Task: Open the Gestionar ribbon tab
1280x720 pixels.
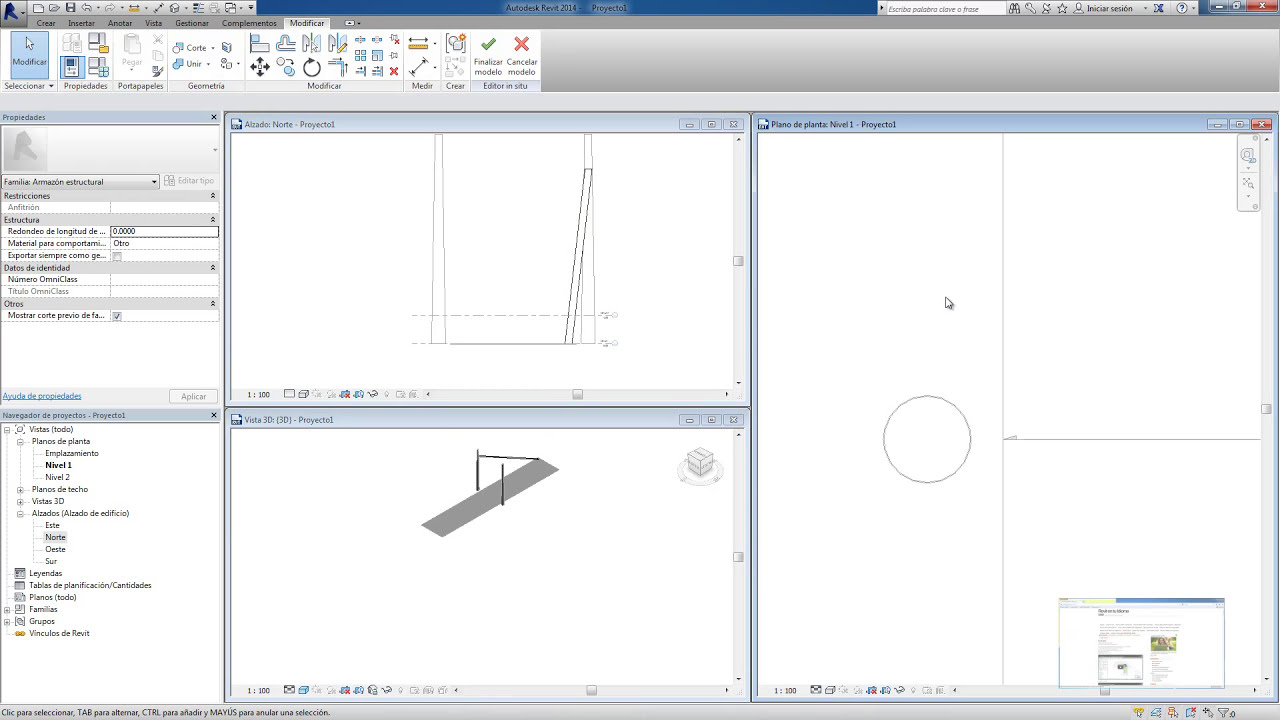Action: tap(192, 23)
